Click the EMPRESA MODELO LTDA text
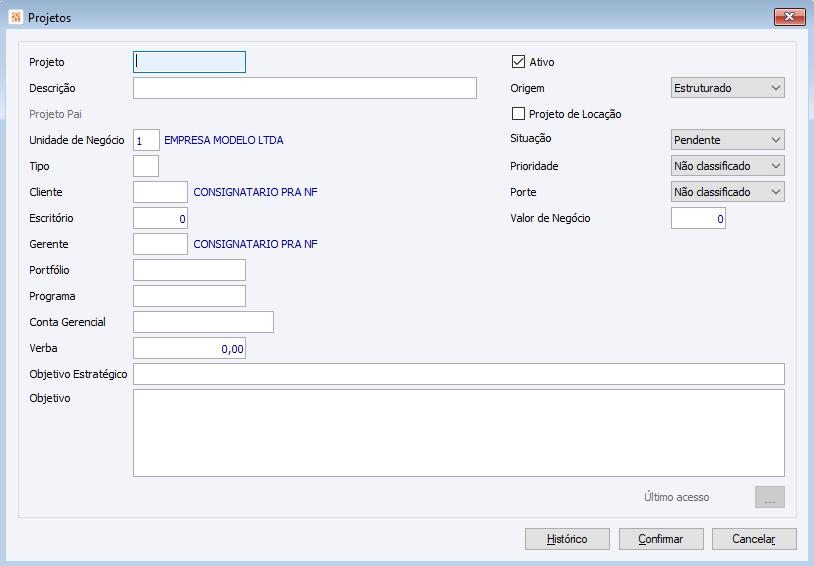The height and width of the screenshot is (566, 814). (224, 140)
